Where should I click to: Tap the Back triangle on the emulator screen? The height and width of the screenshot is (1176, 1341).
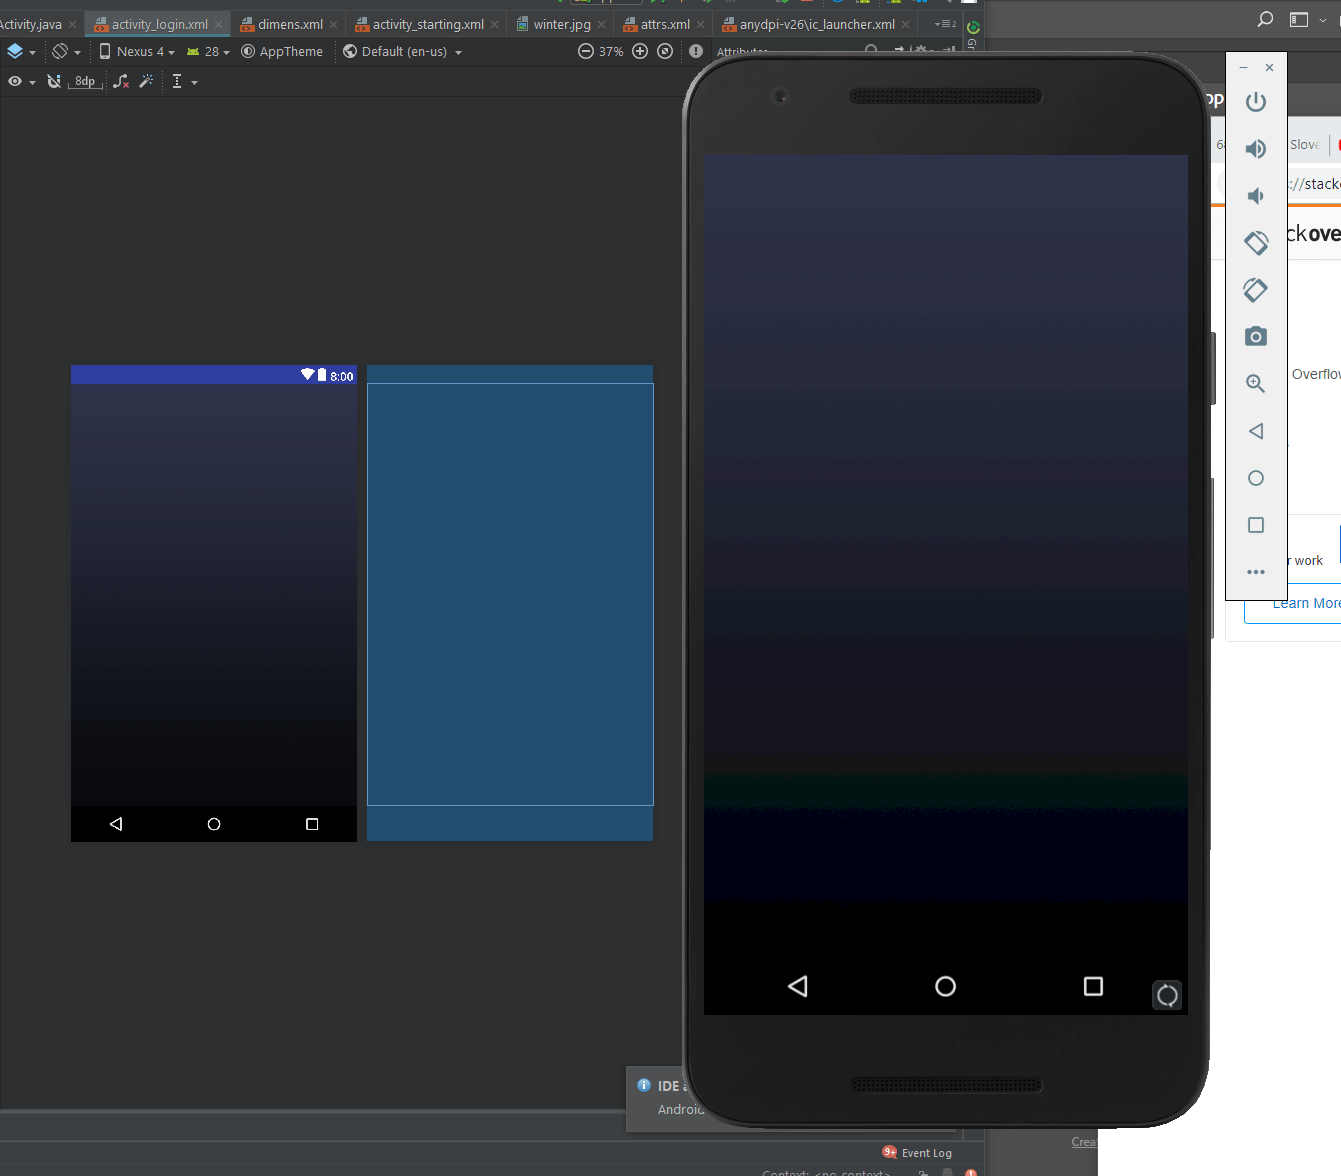pos(797,987)
